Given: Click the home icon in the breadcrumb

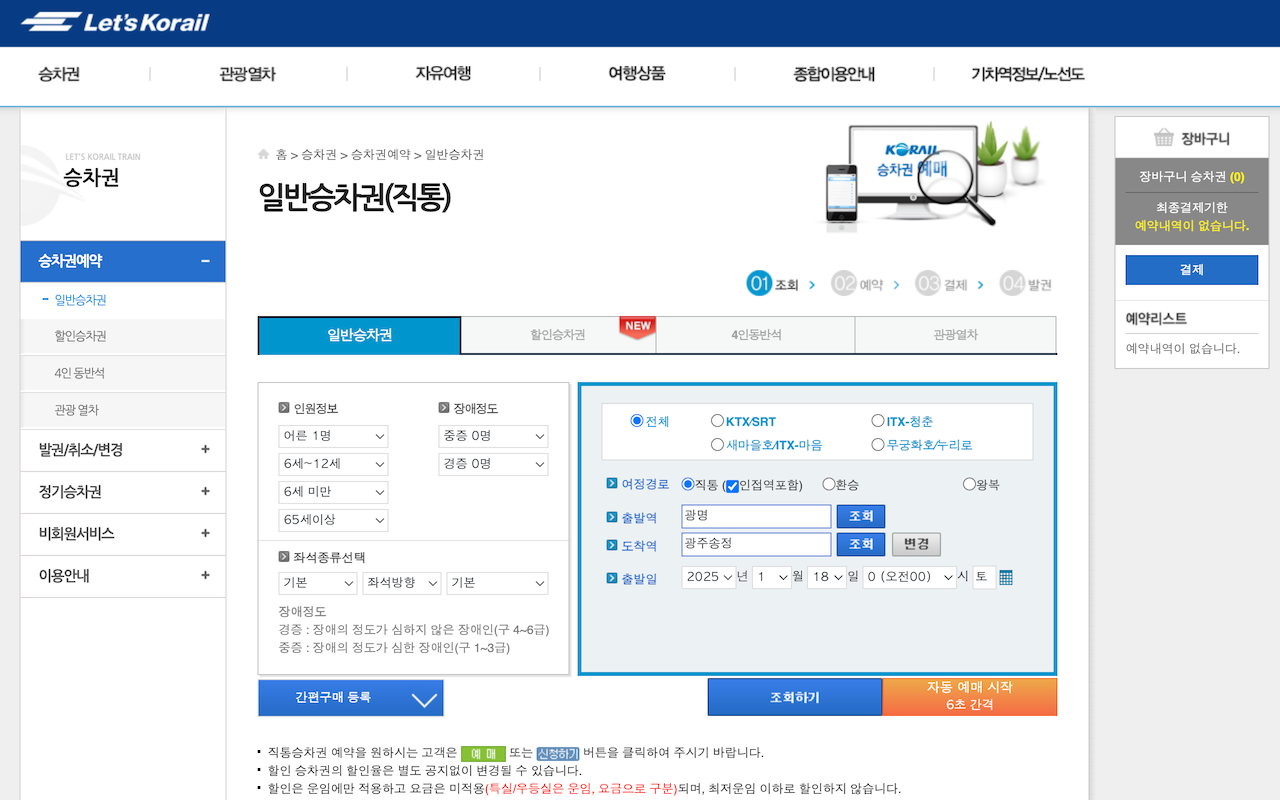Looking at the screenshot, I should [x=262, y=154].
